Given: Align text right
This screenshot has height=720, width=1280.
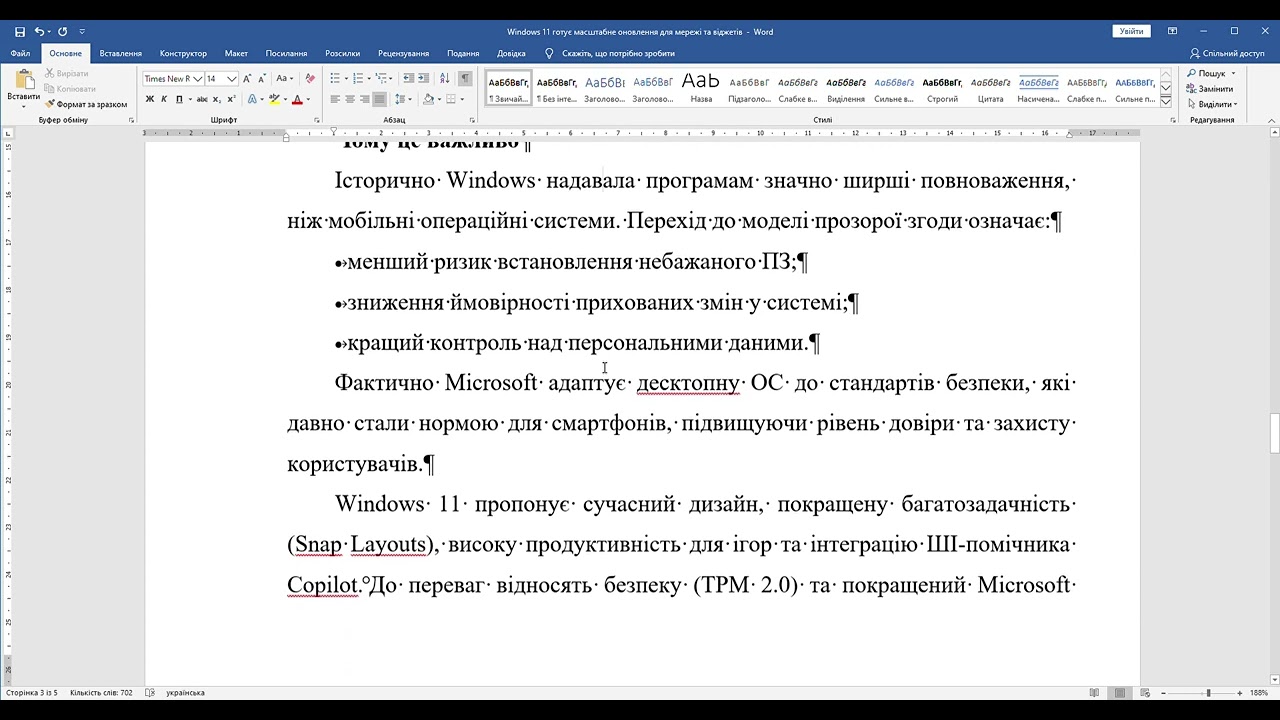Looking at the screenshot, I should coord(364,99).
